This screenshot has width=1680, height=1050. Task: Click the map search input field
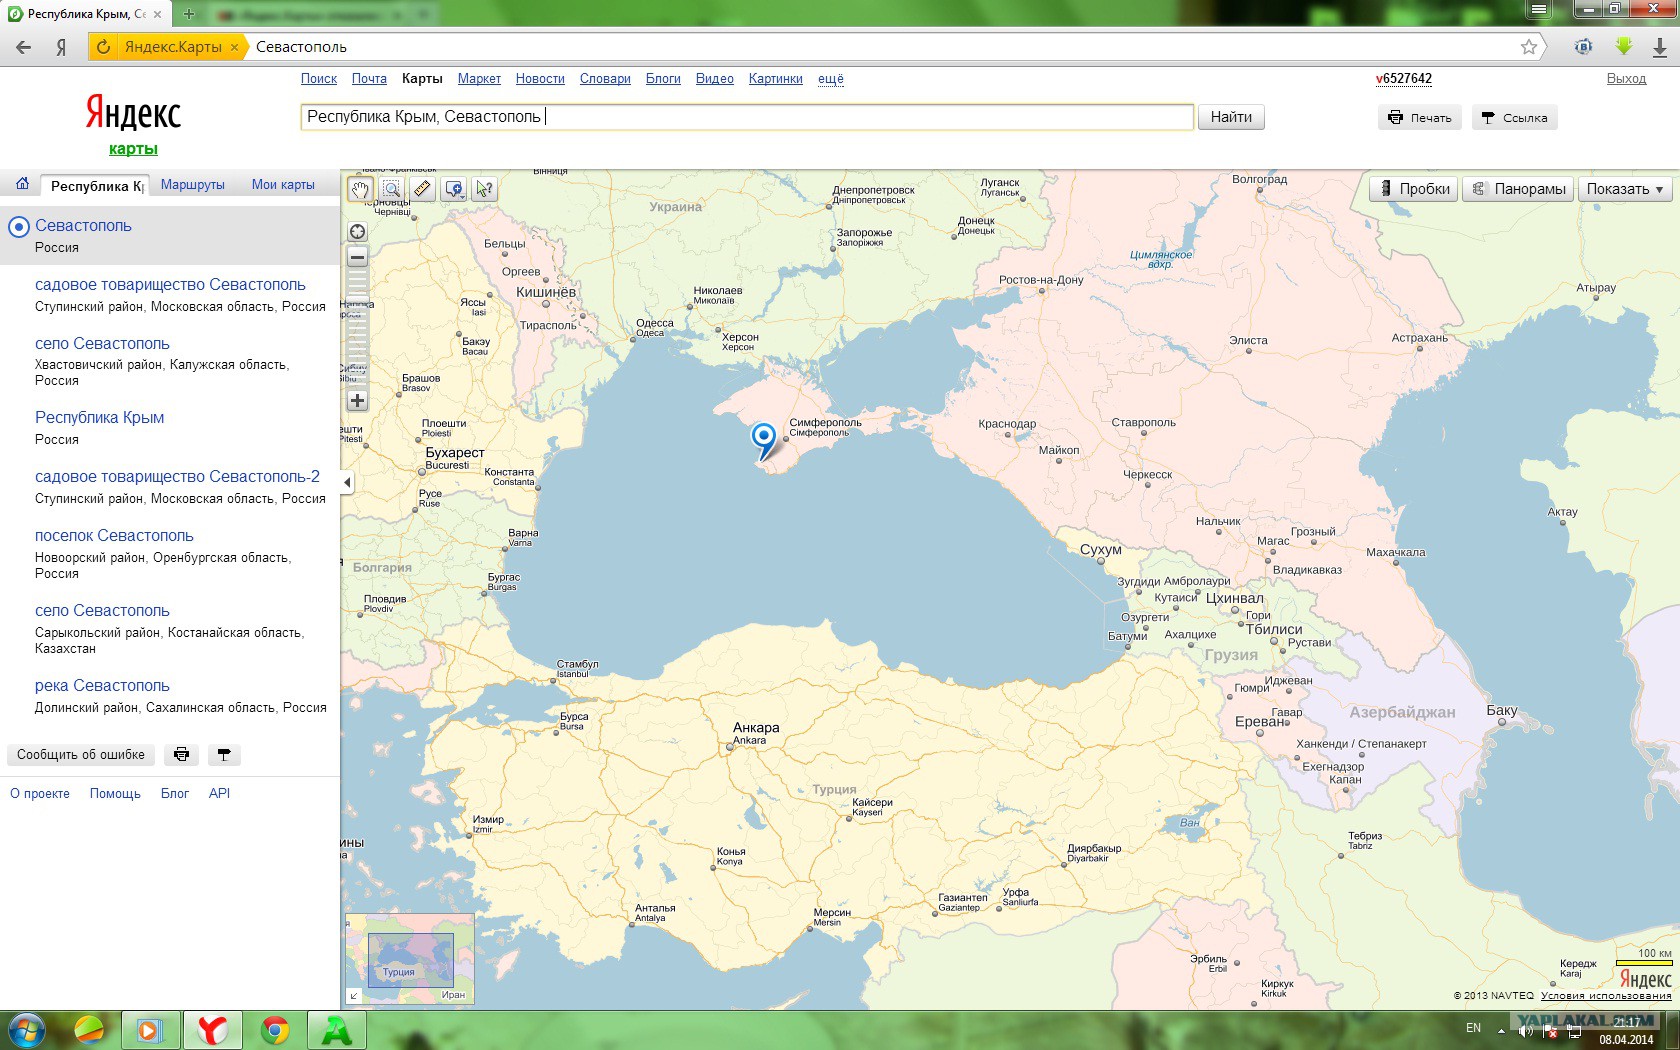click(x=747, y=117)
